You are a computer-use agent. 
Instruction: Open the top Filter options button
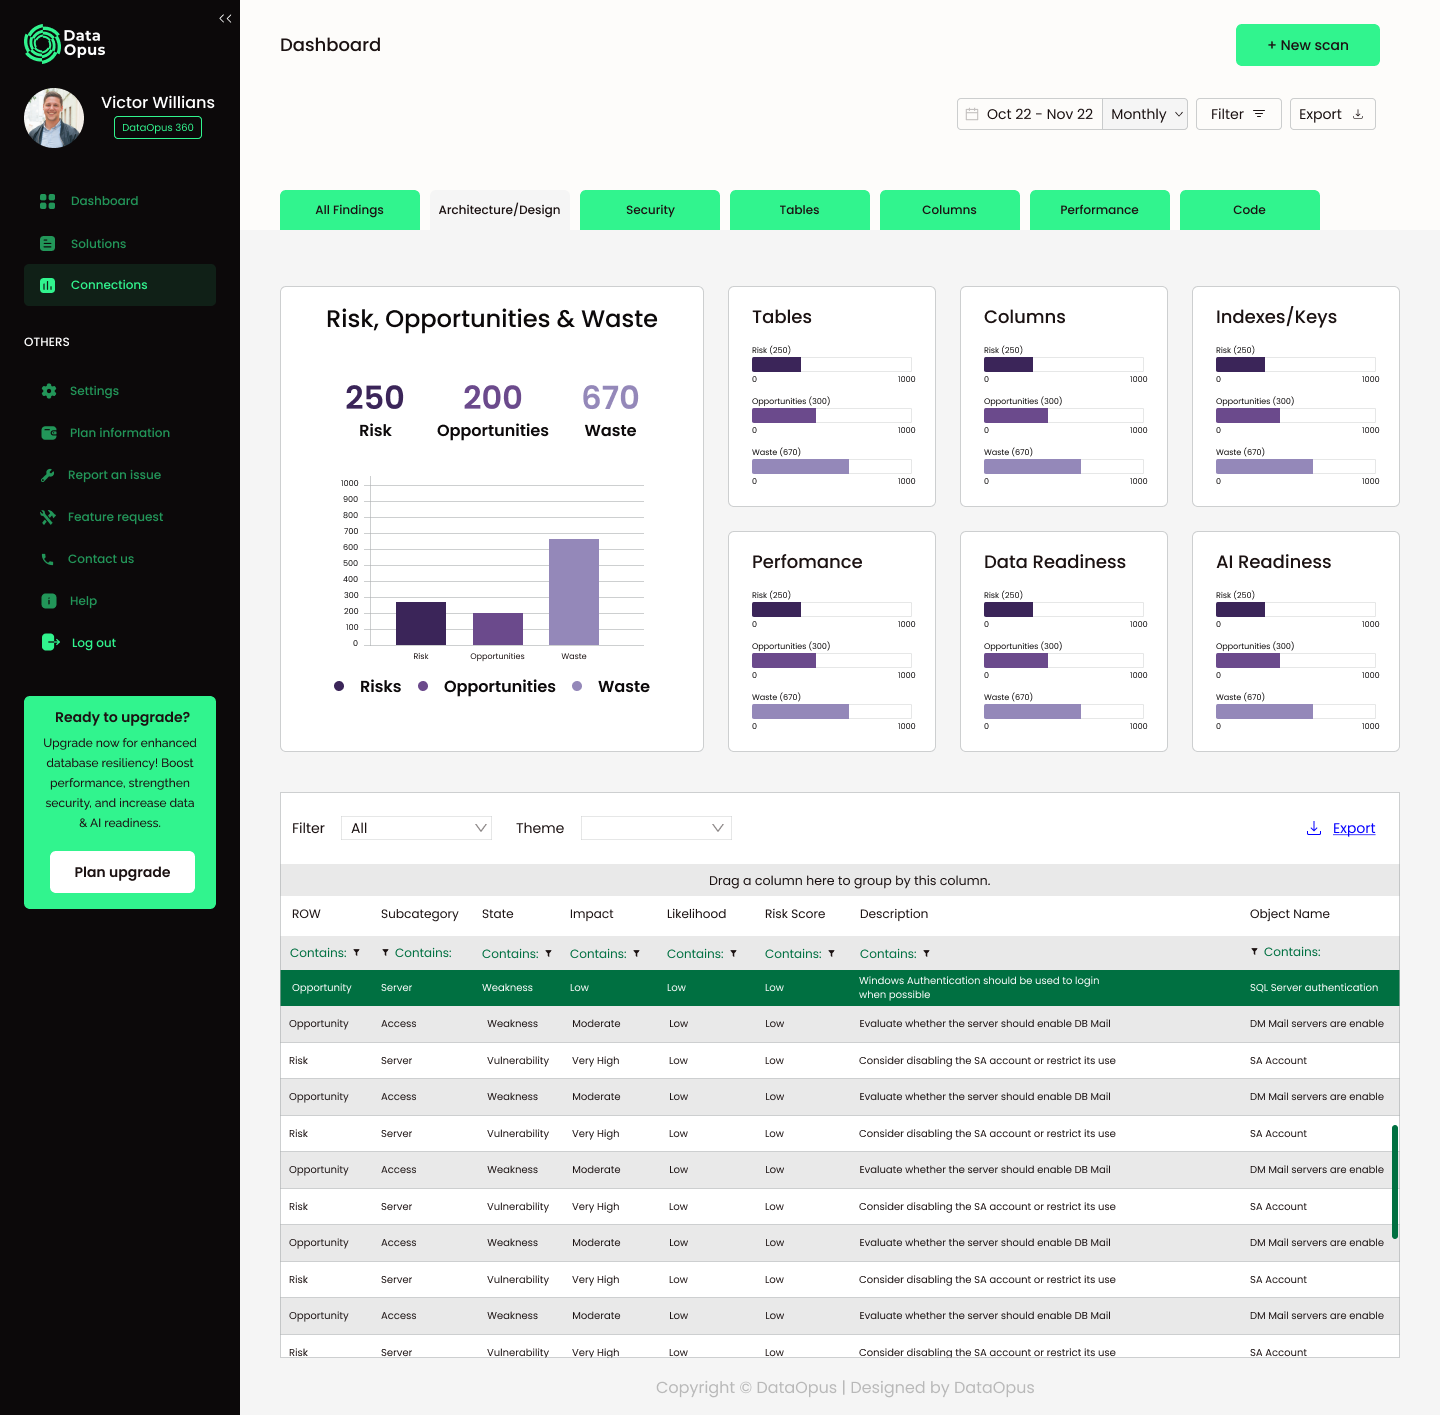point(1238,114)
